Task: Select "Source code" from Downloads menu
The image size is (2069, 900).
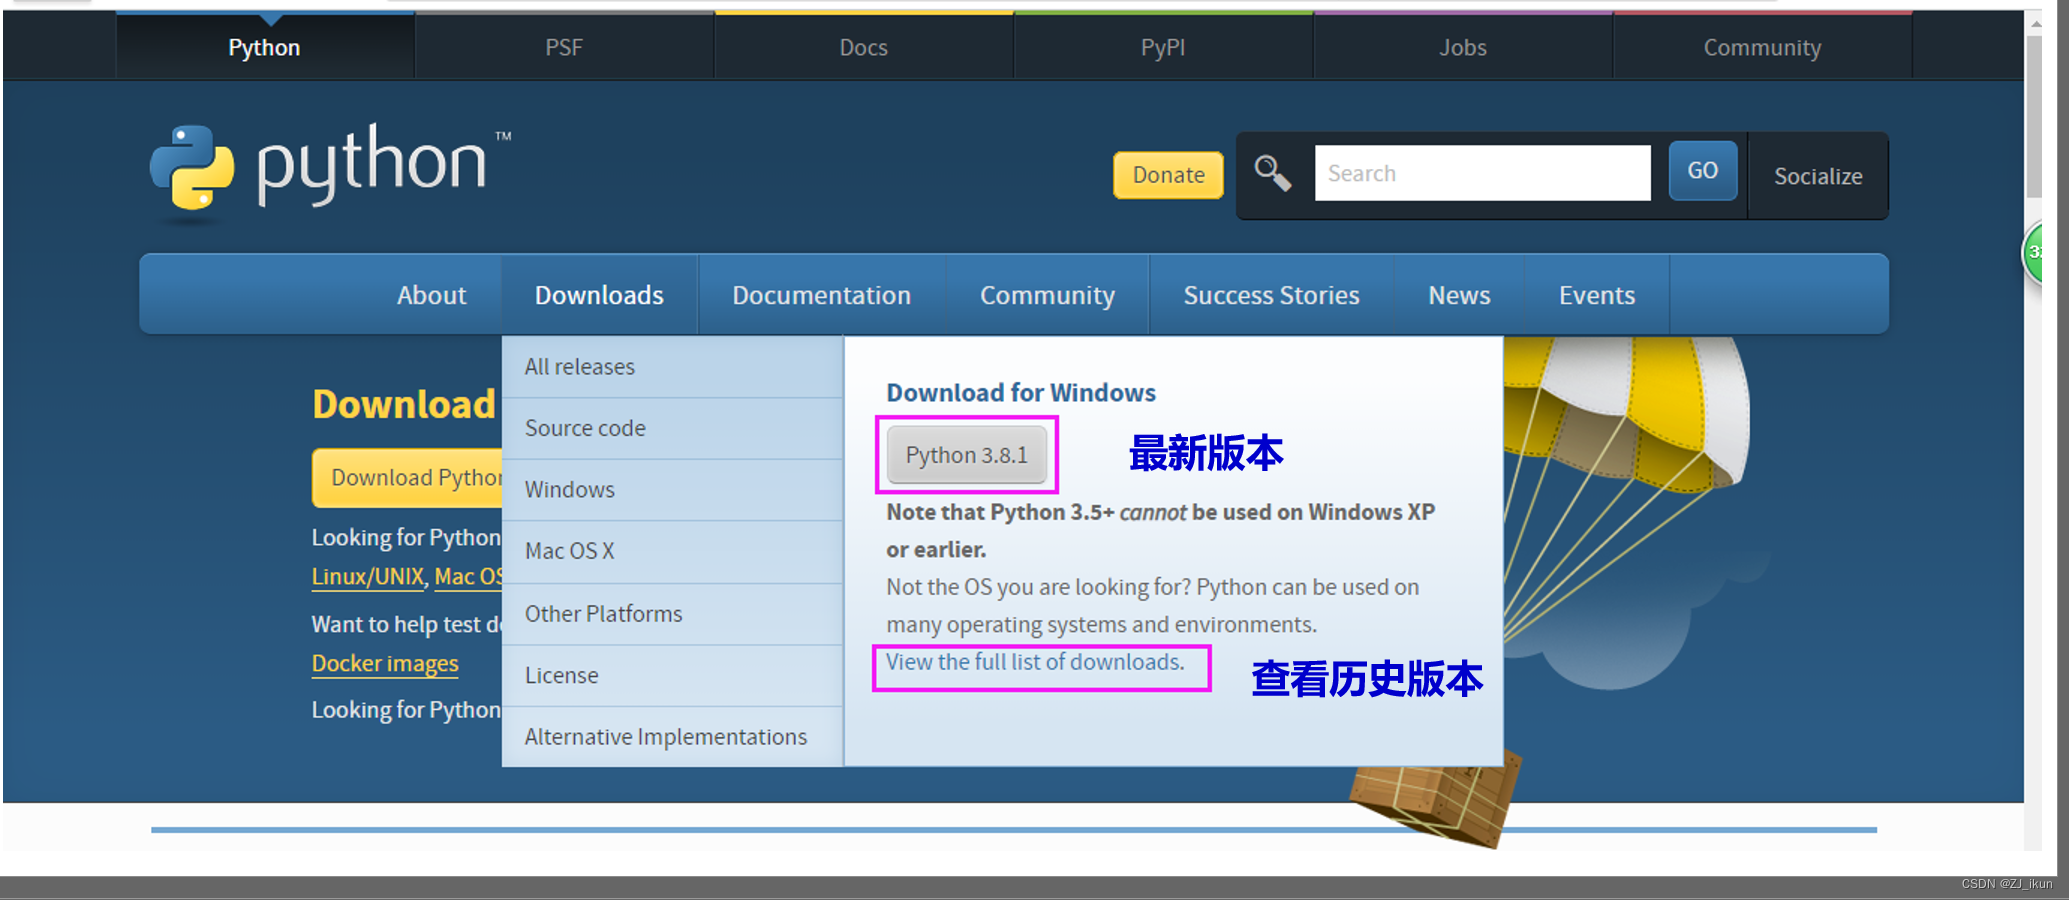Action: coord(584,428)
